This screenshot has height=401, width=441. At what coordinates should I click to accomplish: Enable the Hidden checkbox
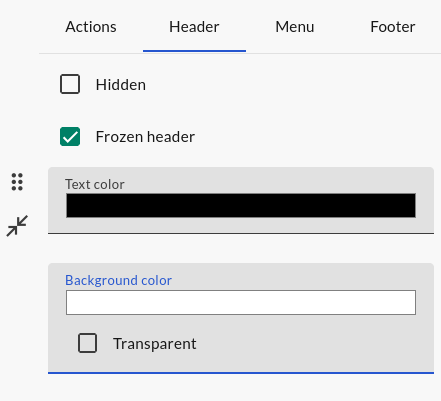click(70, 84)
